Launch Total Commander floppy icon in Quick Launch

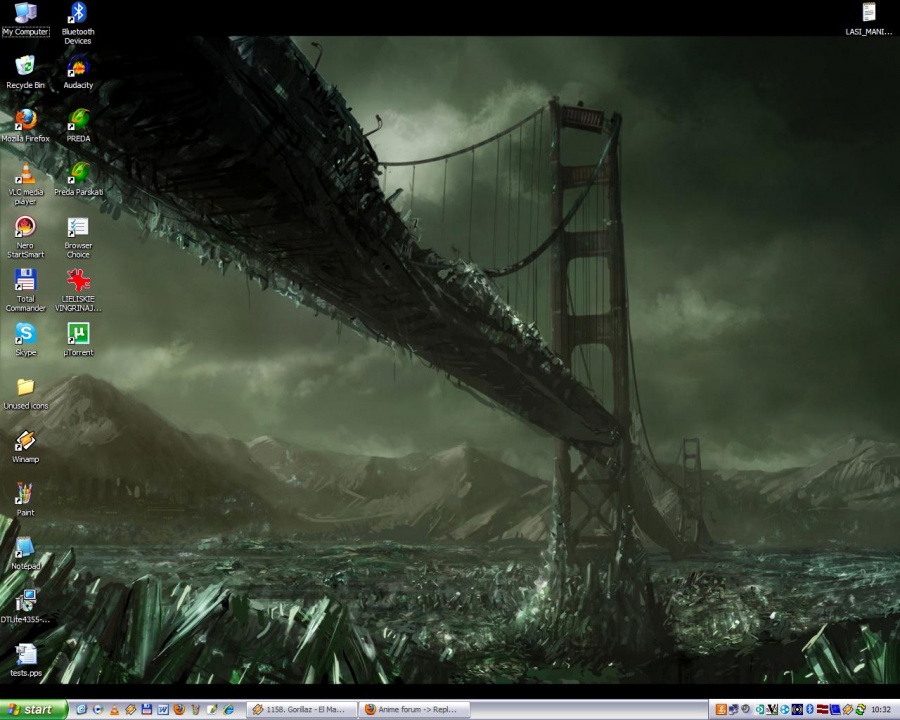146,710
